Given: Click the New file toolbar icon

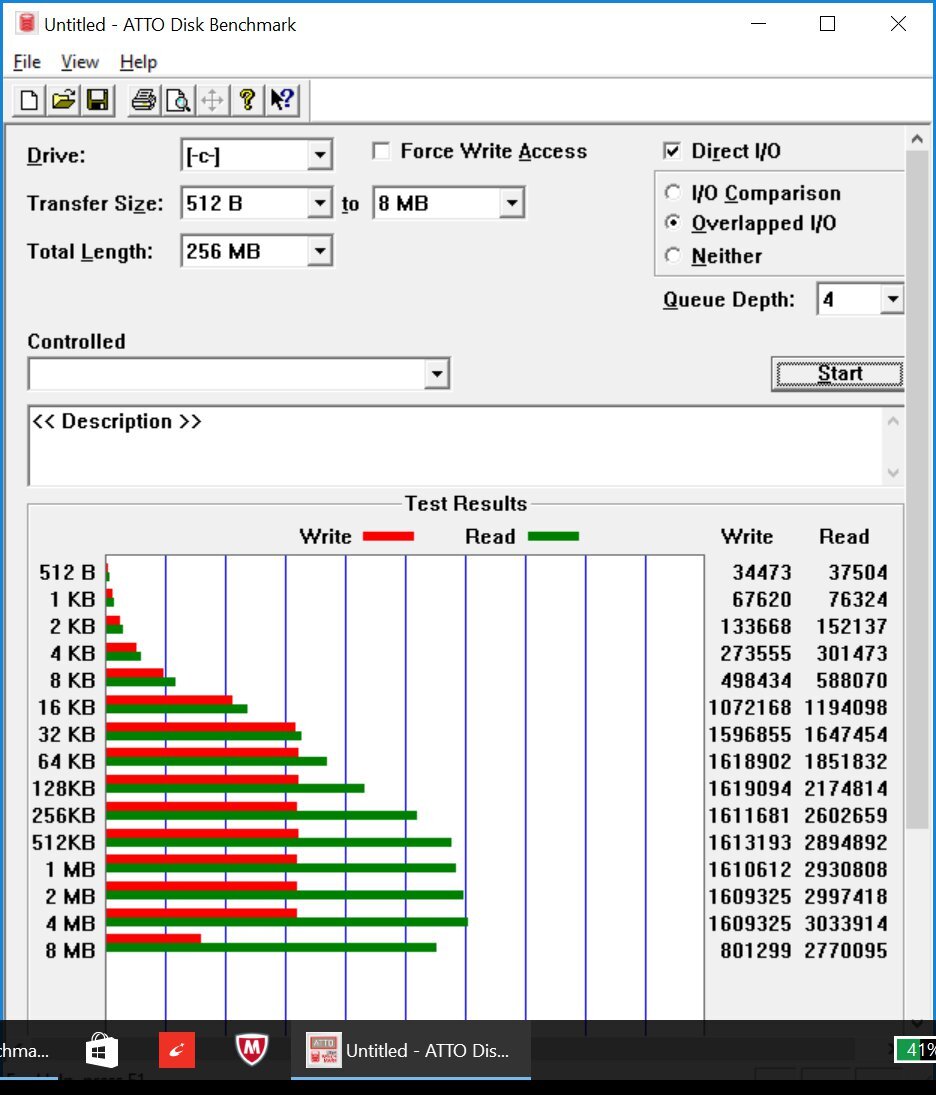Looking at the screenshot, I should [x=30, y=100].
